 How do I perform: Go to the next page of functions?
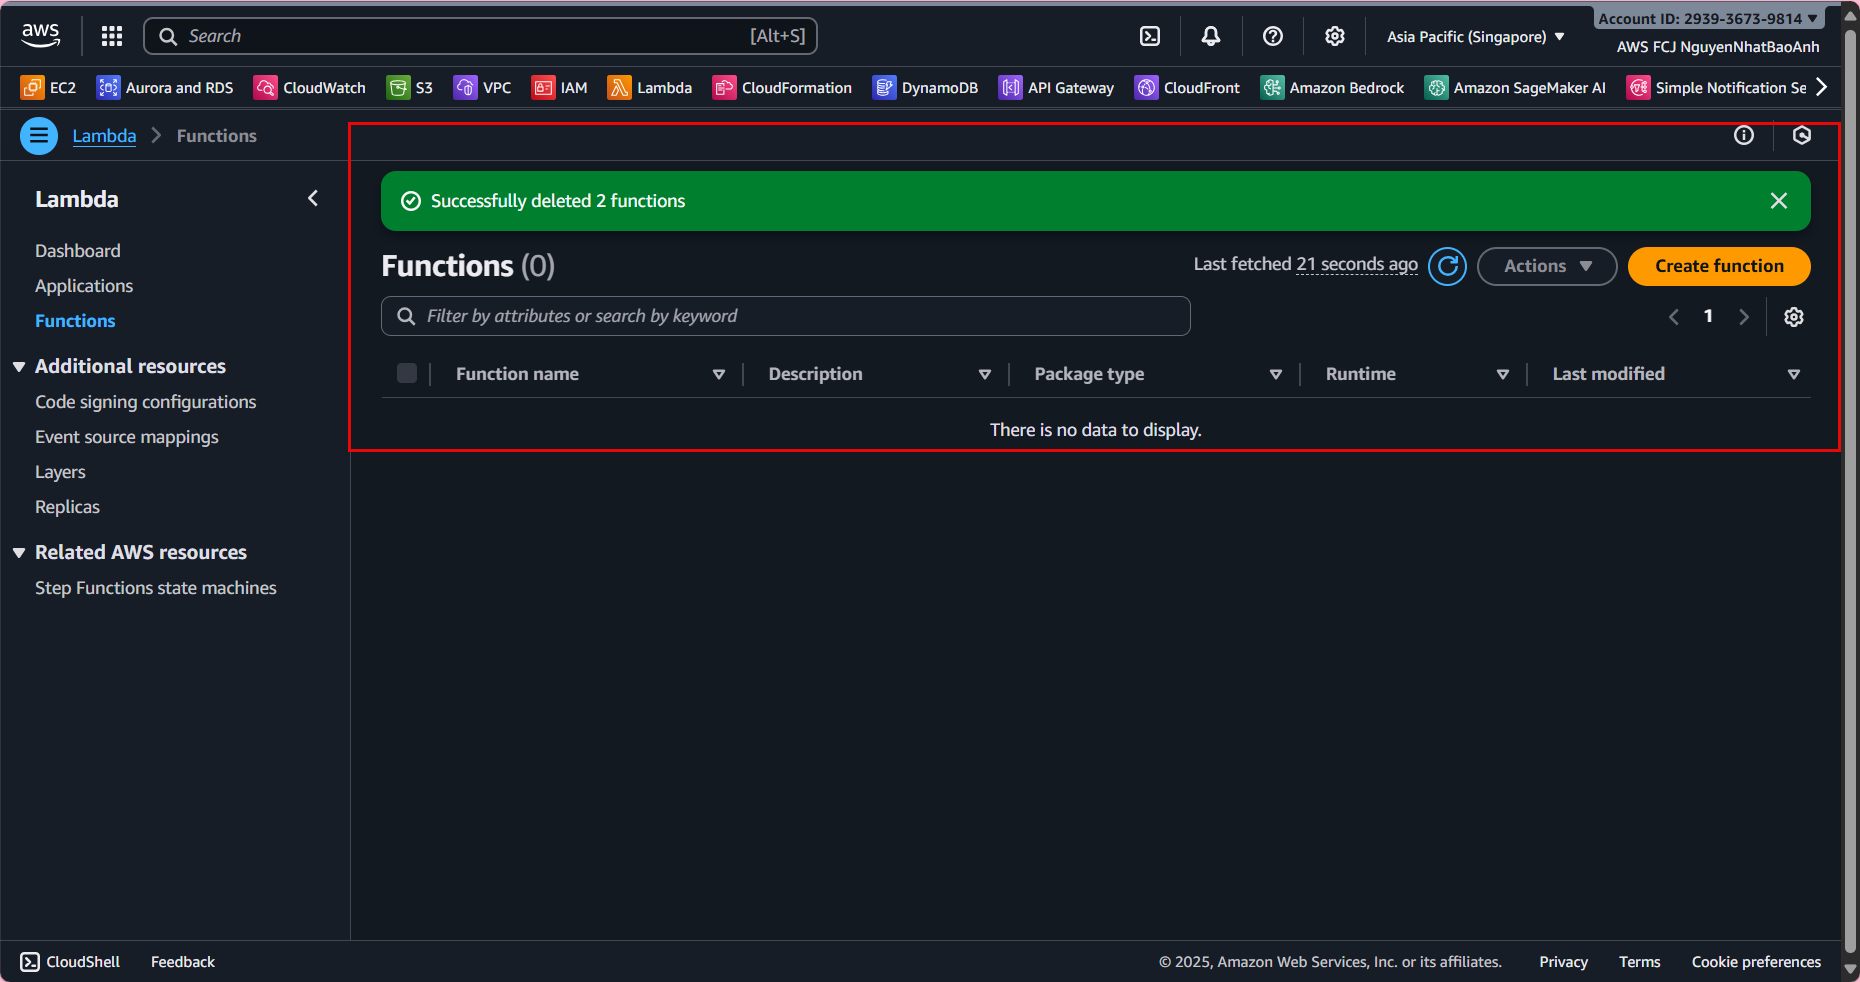point(1744,317)
